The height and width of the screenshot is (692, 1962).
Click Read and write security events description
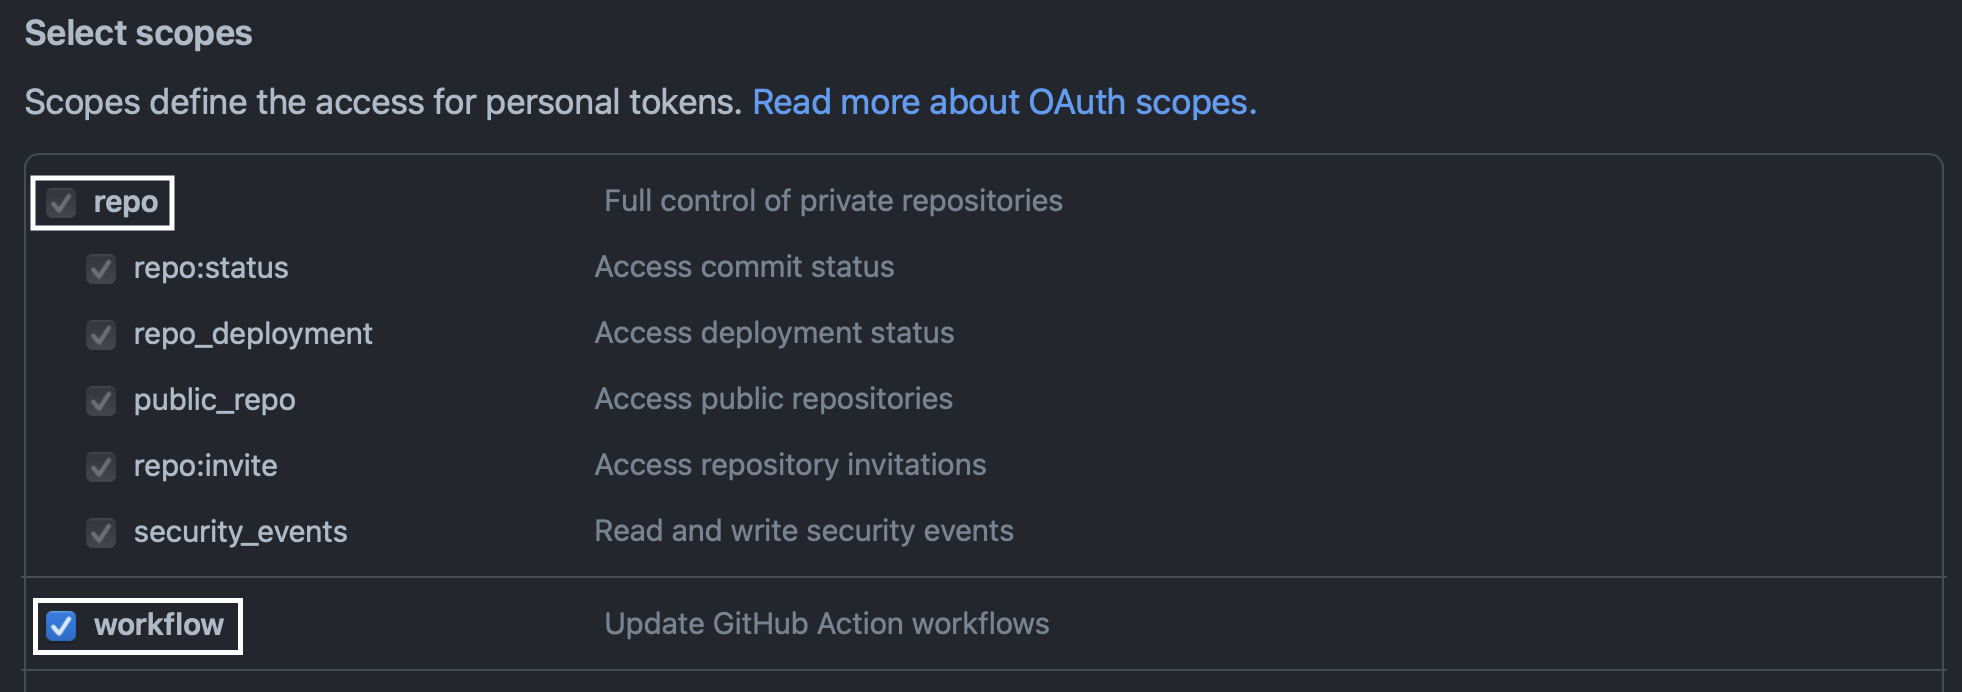[x=804, y=531]
